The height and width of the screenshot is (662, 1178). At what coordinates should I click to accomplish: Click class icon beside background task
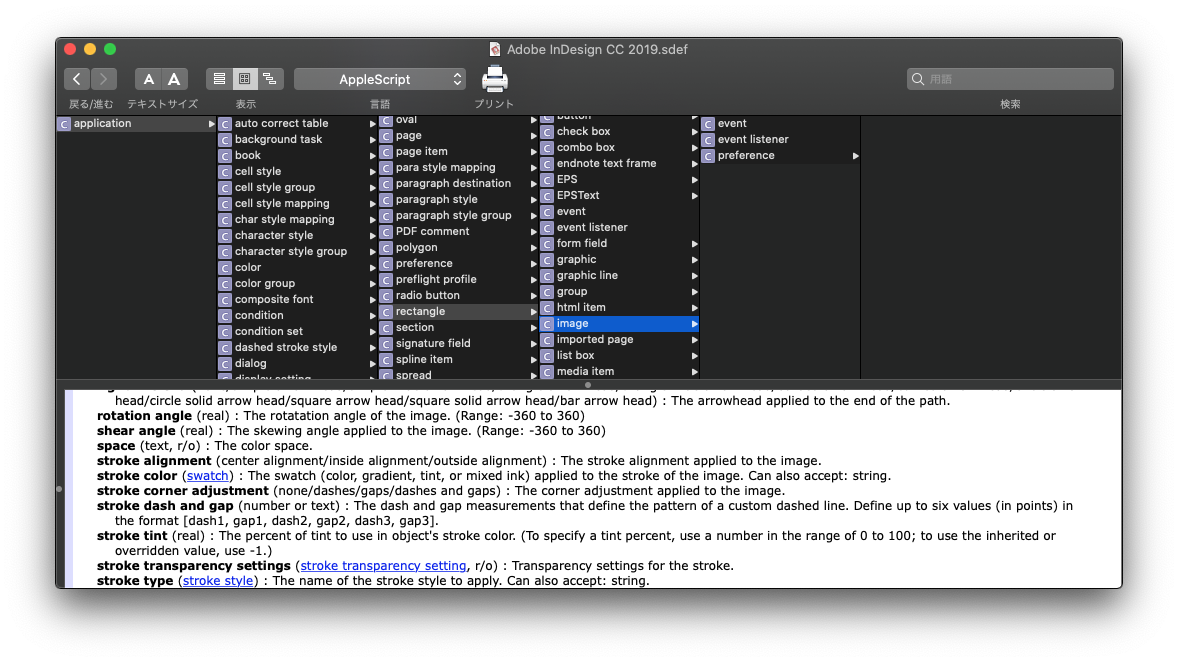225,140
